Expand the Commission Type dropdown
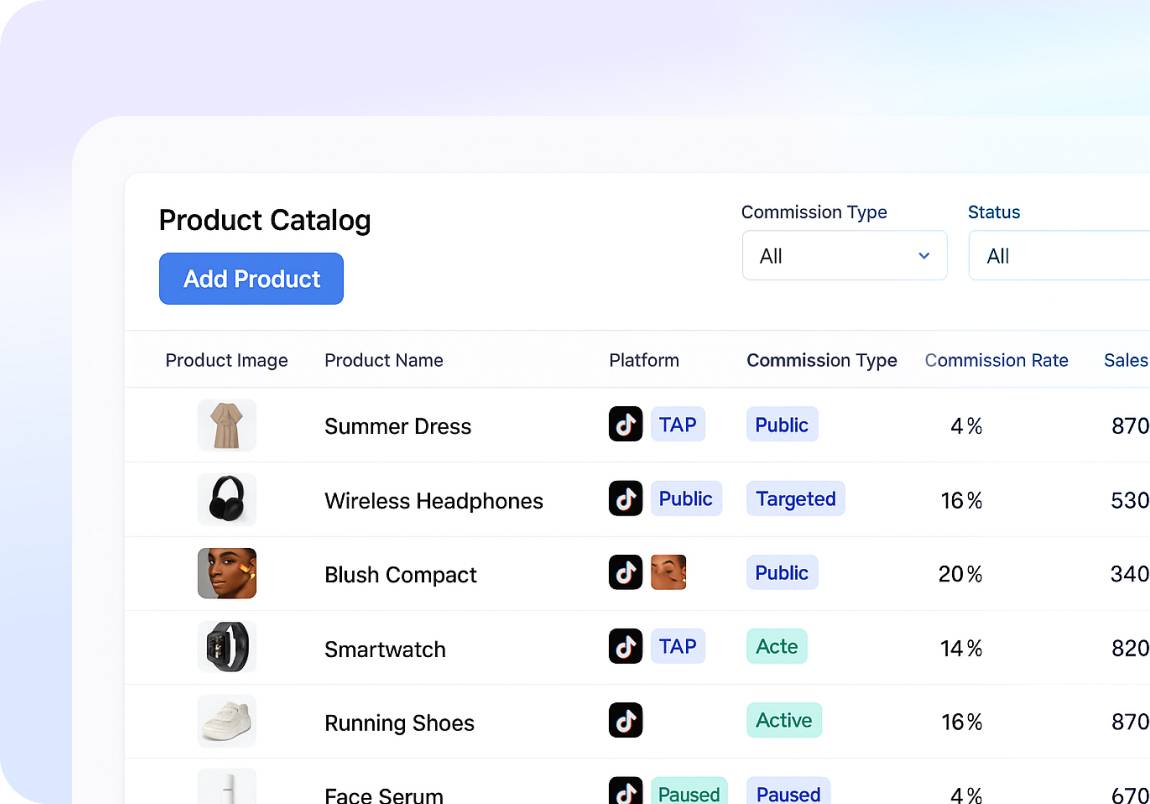This screenshot has height=804, width=1150. 843,256
